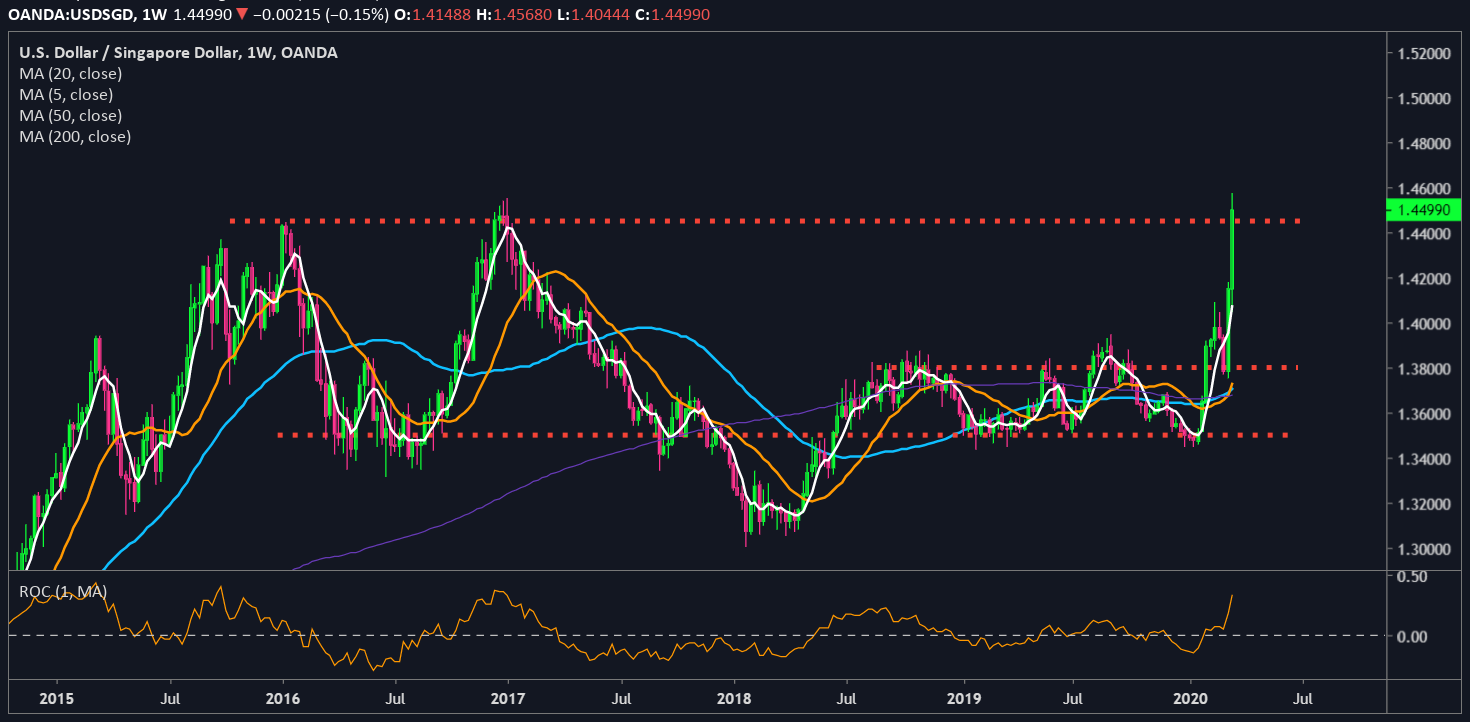Click the 0.00 label on ROC axis
1470x722 pixels.
[x=1412, y=636]
